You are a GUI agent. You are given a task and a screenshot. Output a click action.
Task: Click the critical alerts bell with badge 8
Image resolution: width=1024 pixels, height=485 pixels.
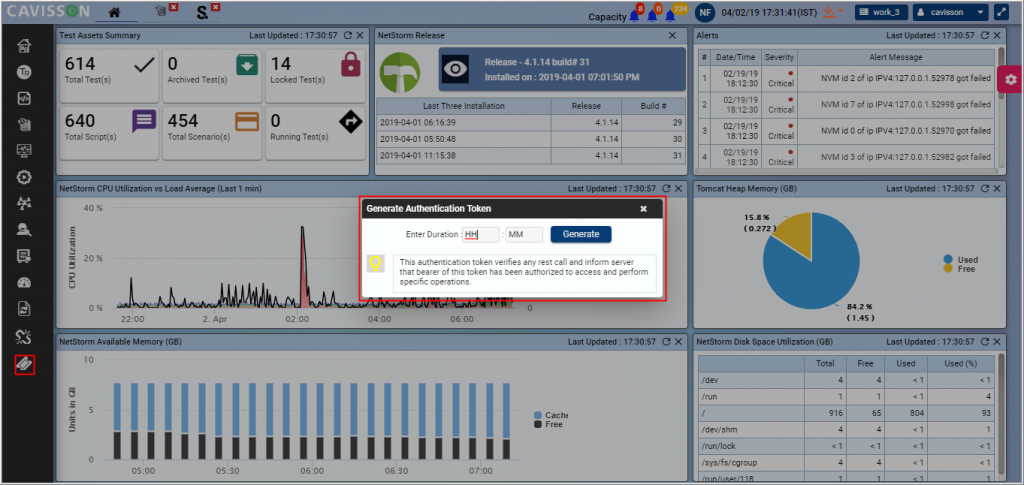tap(635, 14)
